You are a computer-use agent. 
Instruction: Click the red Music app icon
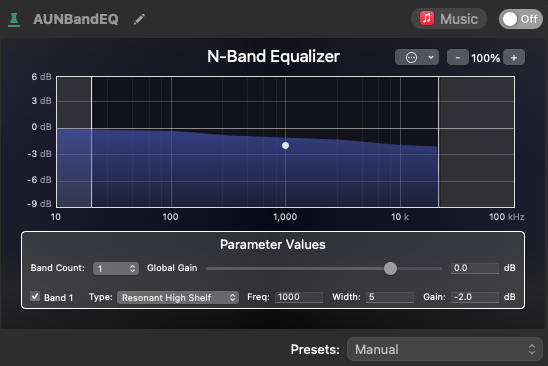point(427,19)
